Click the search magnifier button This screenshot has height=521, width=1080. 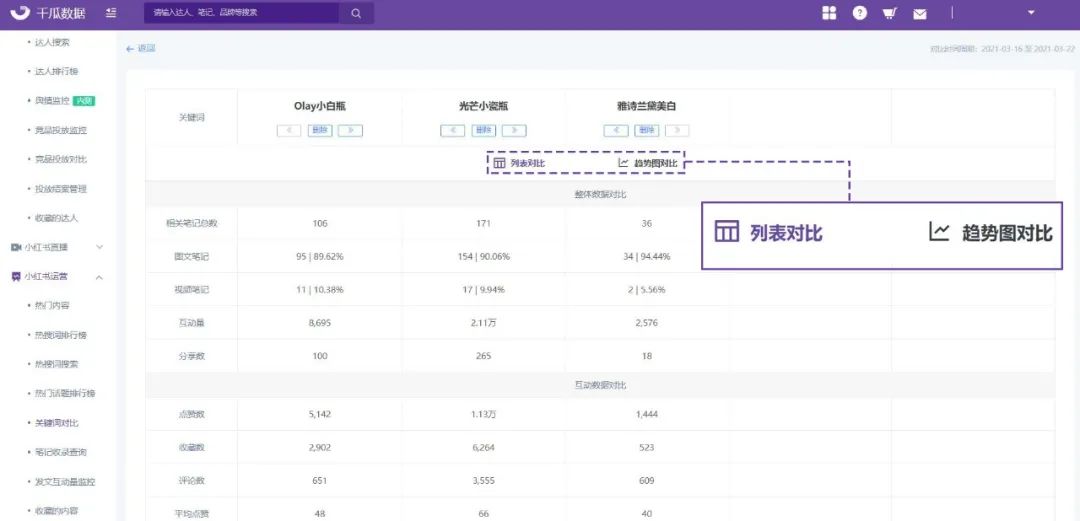[356, 13]
